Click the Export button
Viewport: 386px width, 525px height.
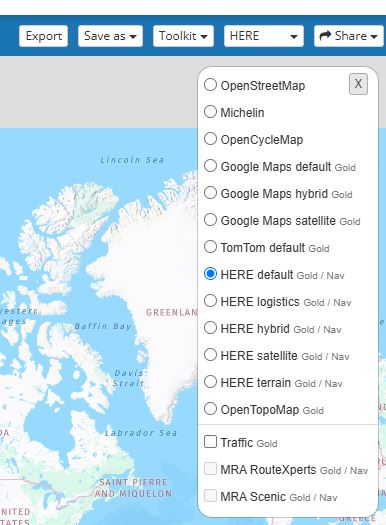tap(44, 36)
